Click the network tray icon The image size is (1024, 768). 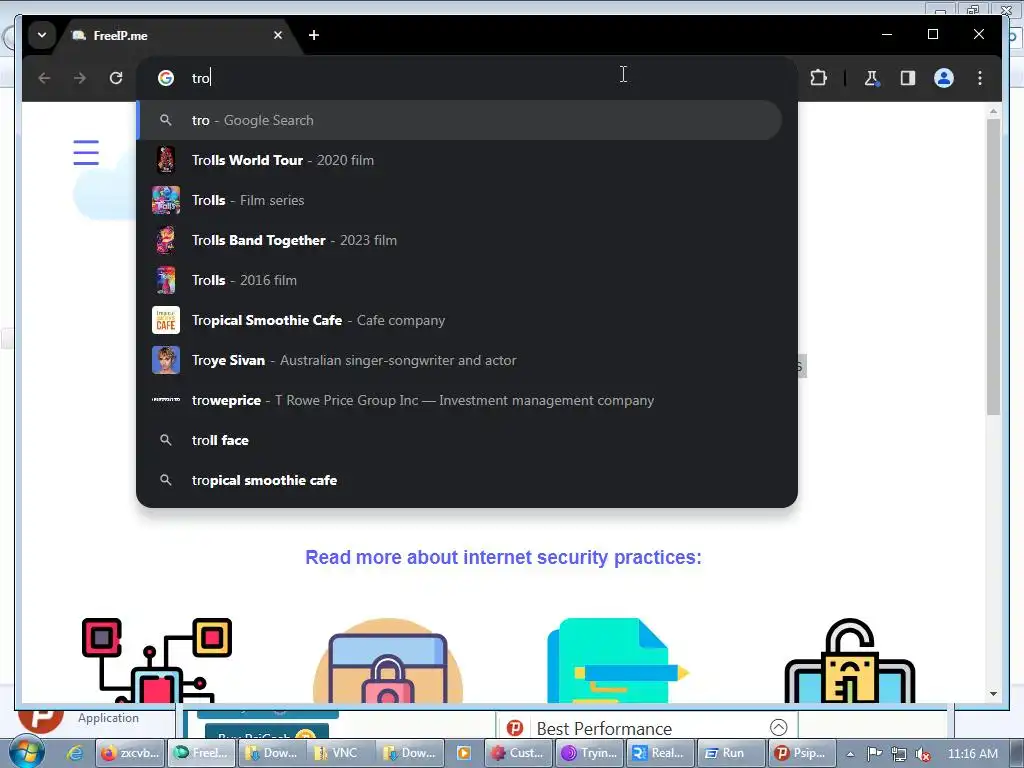coord(899,754)
